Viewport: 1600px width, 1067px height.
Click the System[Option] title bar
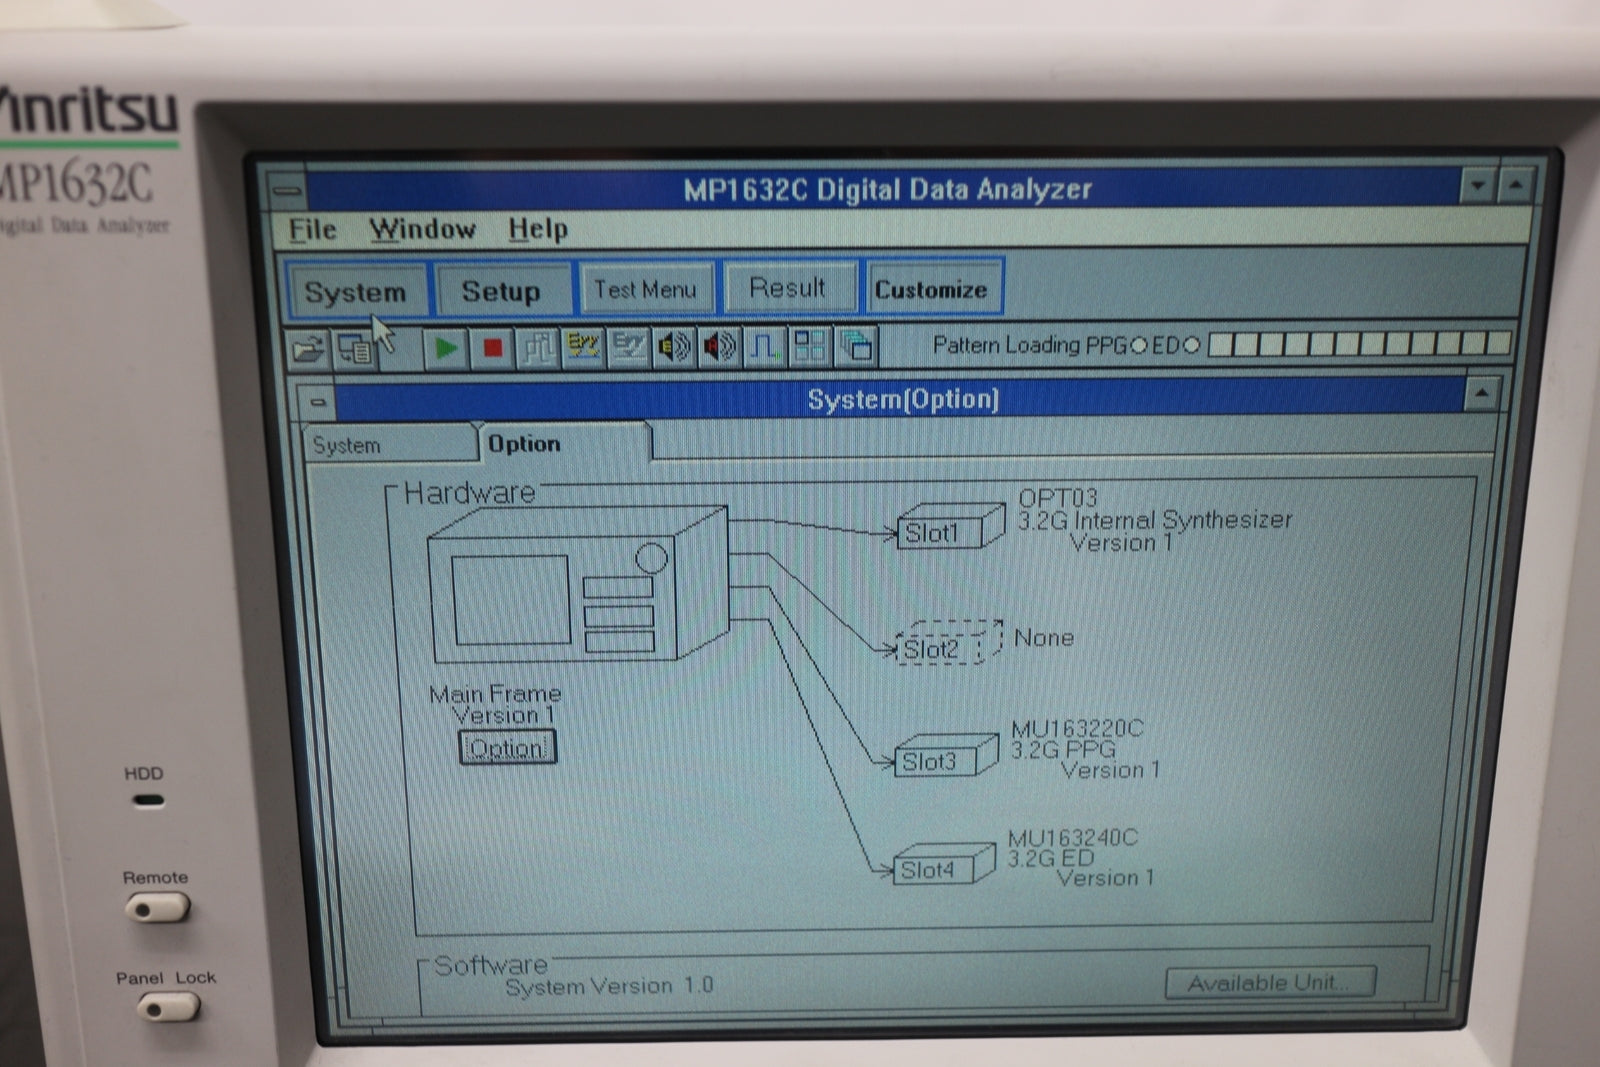tap(900, 399)
